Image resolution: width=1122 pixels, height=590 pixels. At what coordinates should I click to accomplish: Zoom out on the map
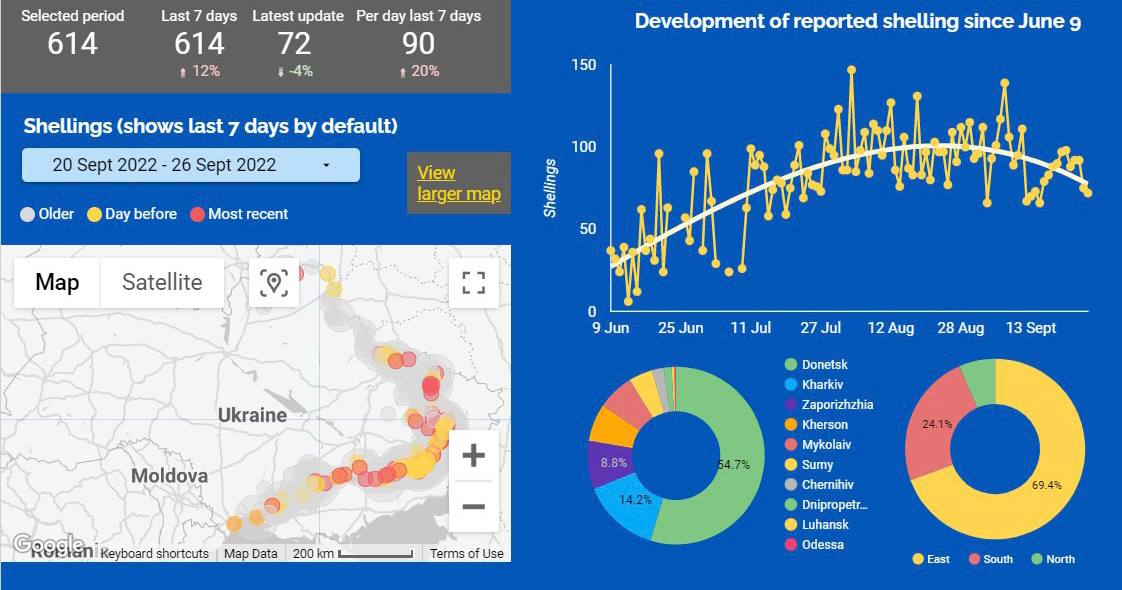point(473,507)
